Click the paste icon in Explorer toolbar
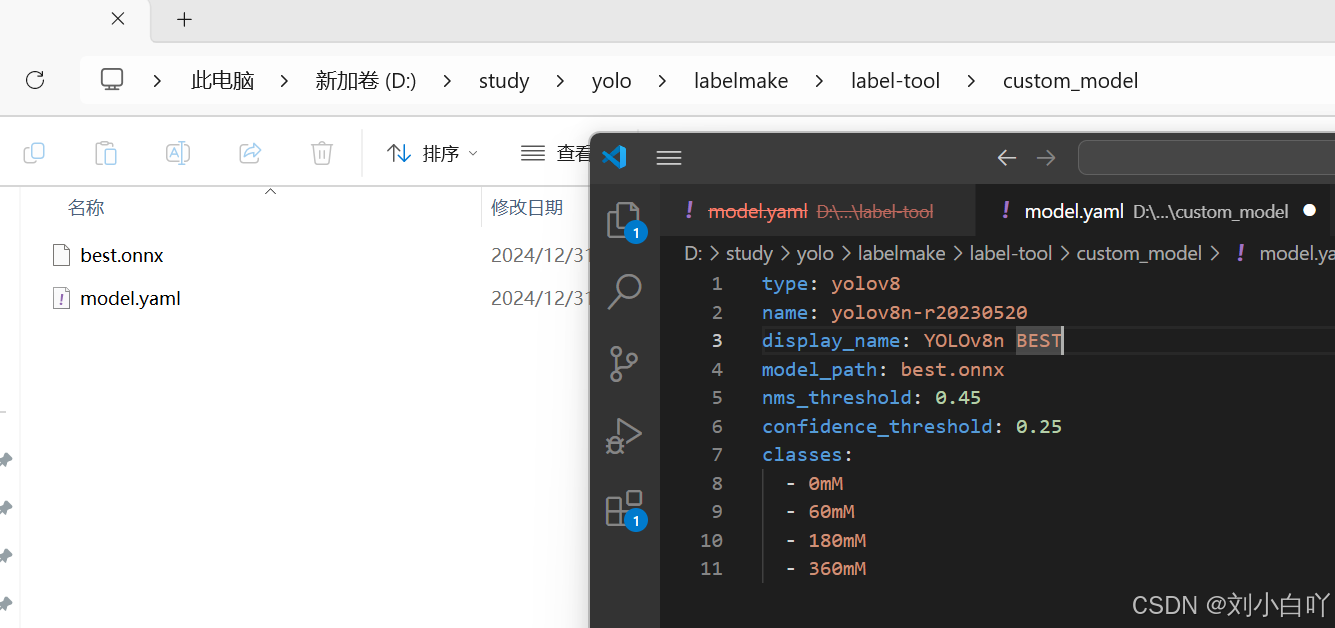1335x628 pixels. 106,153
